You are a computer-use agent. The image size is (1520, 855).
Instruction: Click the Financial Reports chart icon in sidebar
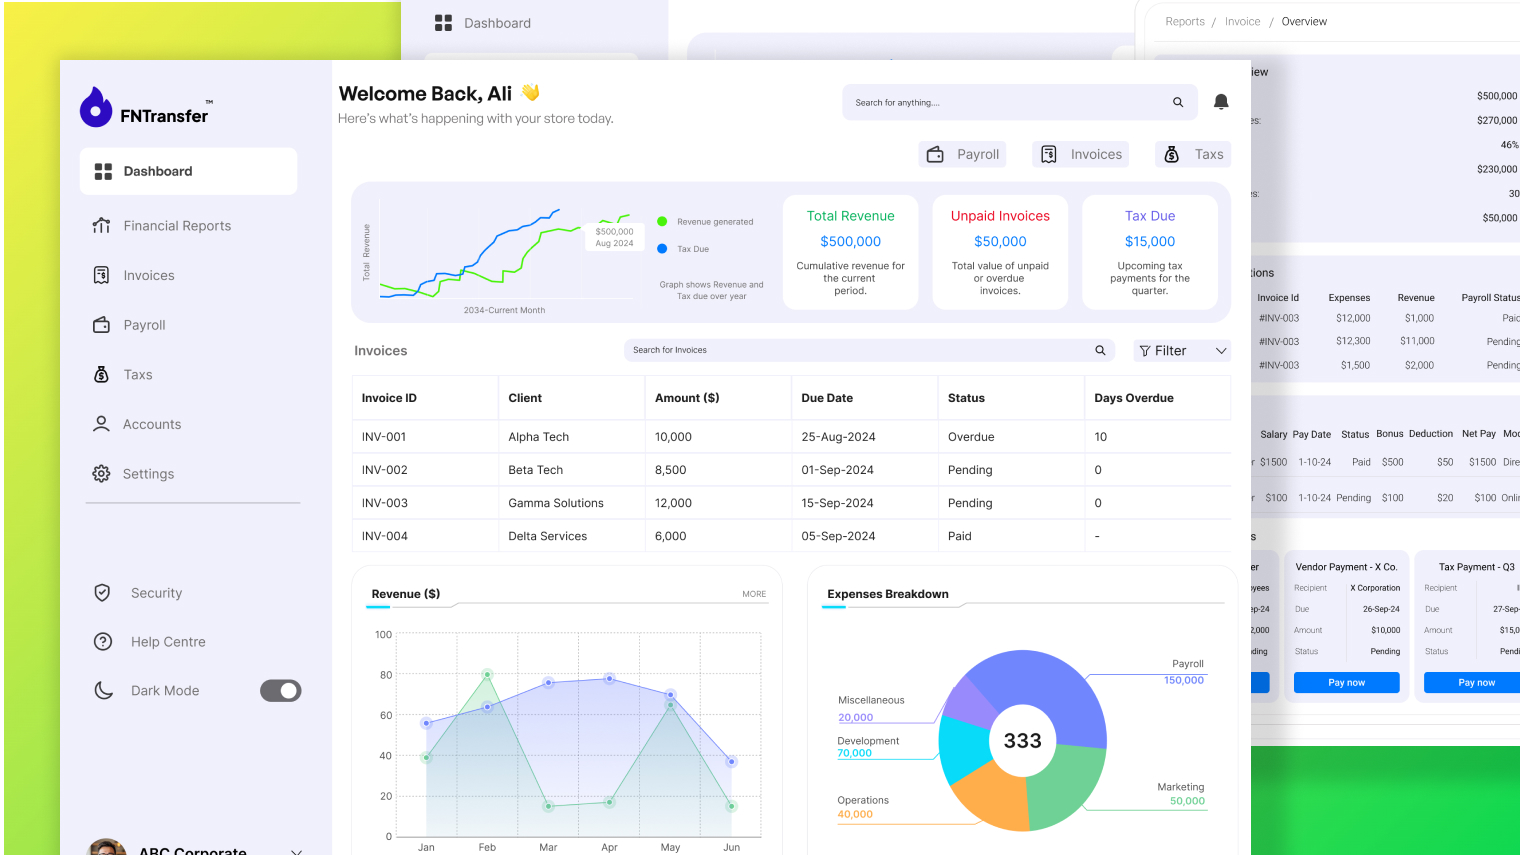(101, 225)
